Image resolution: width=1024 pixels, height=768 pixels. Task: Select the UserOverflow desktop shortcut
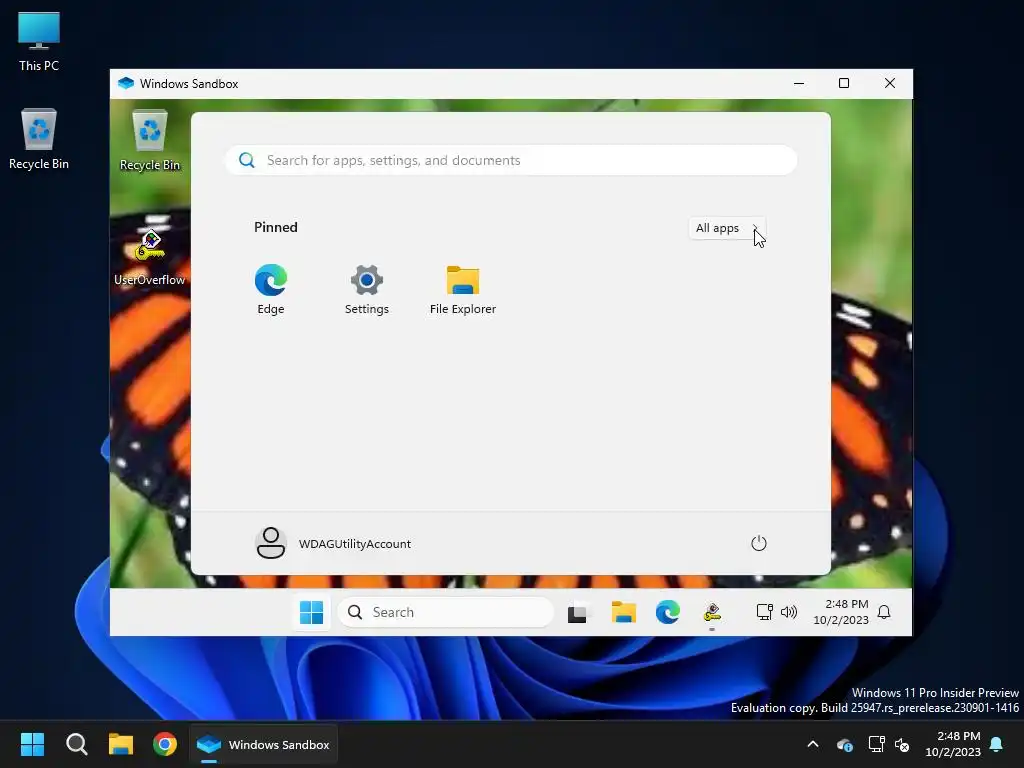tap(150, 258)
